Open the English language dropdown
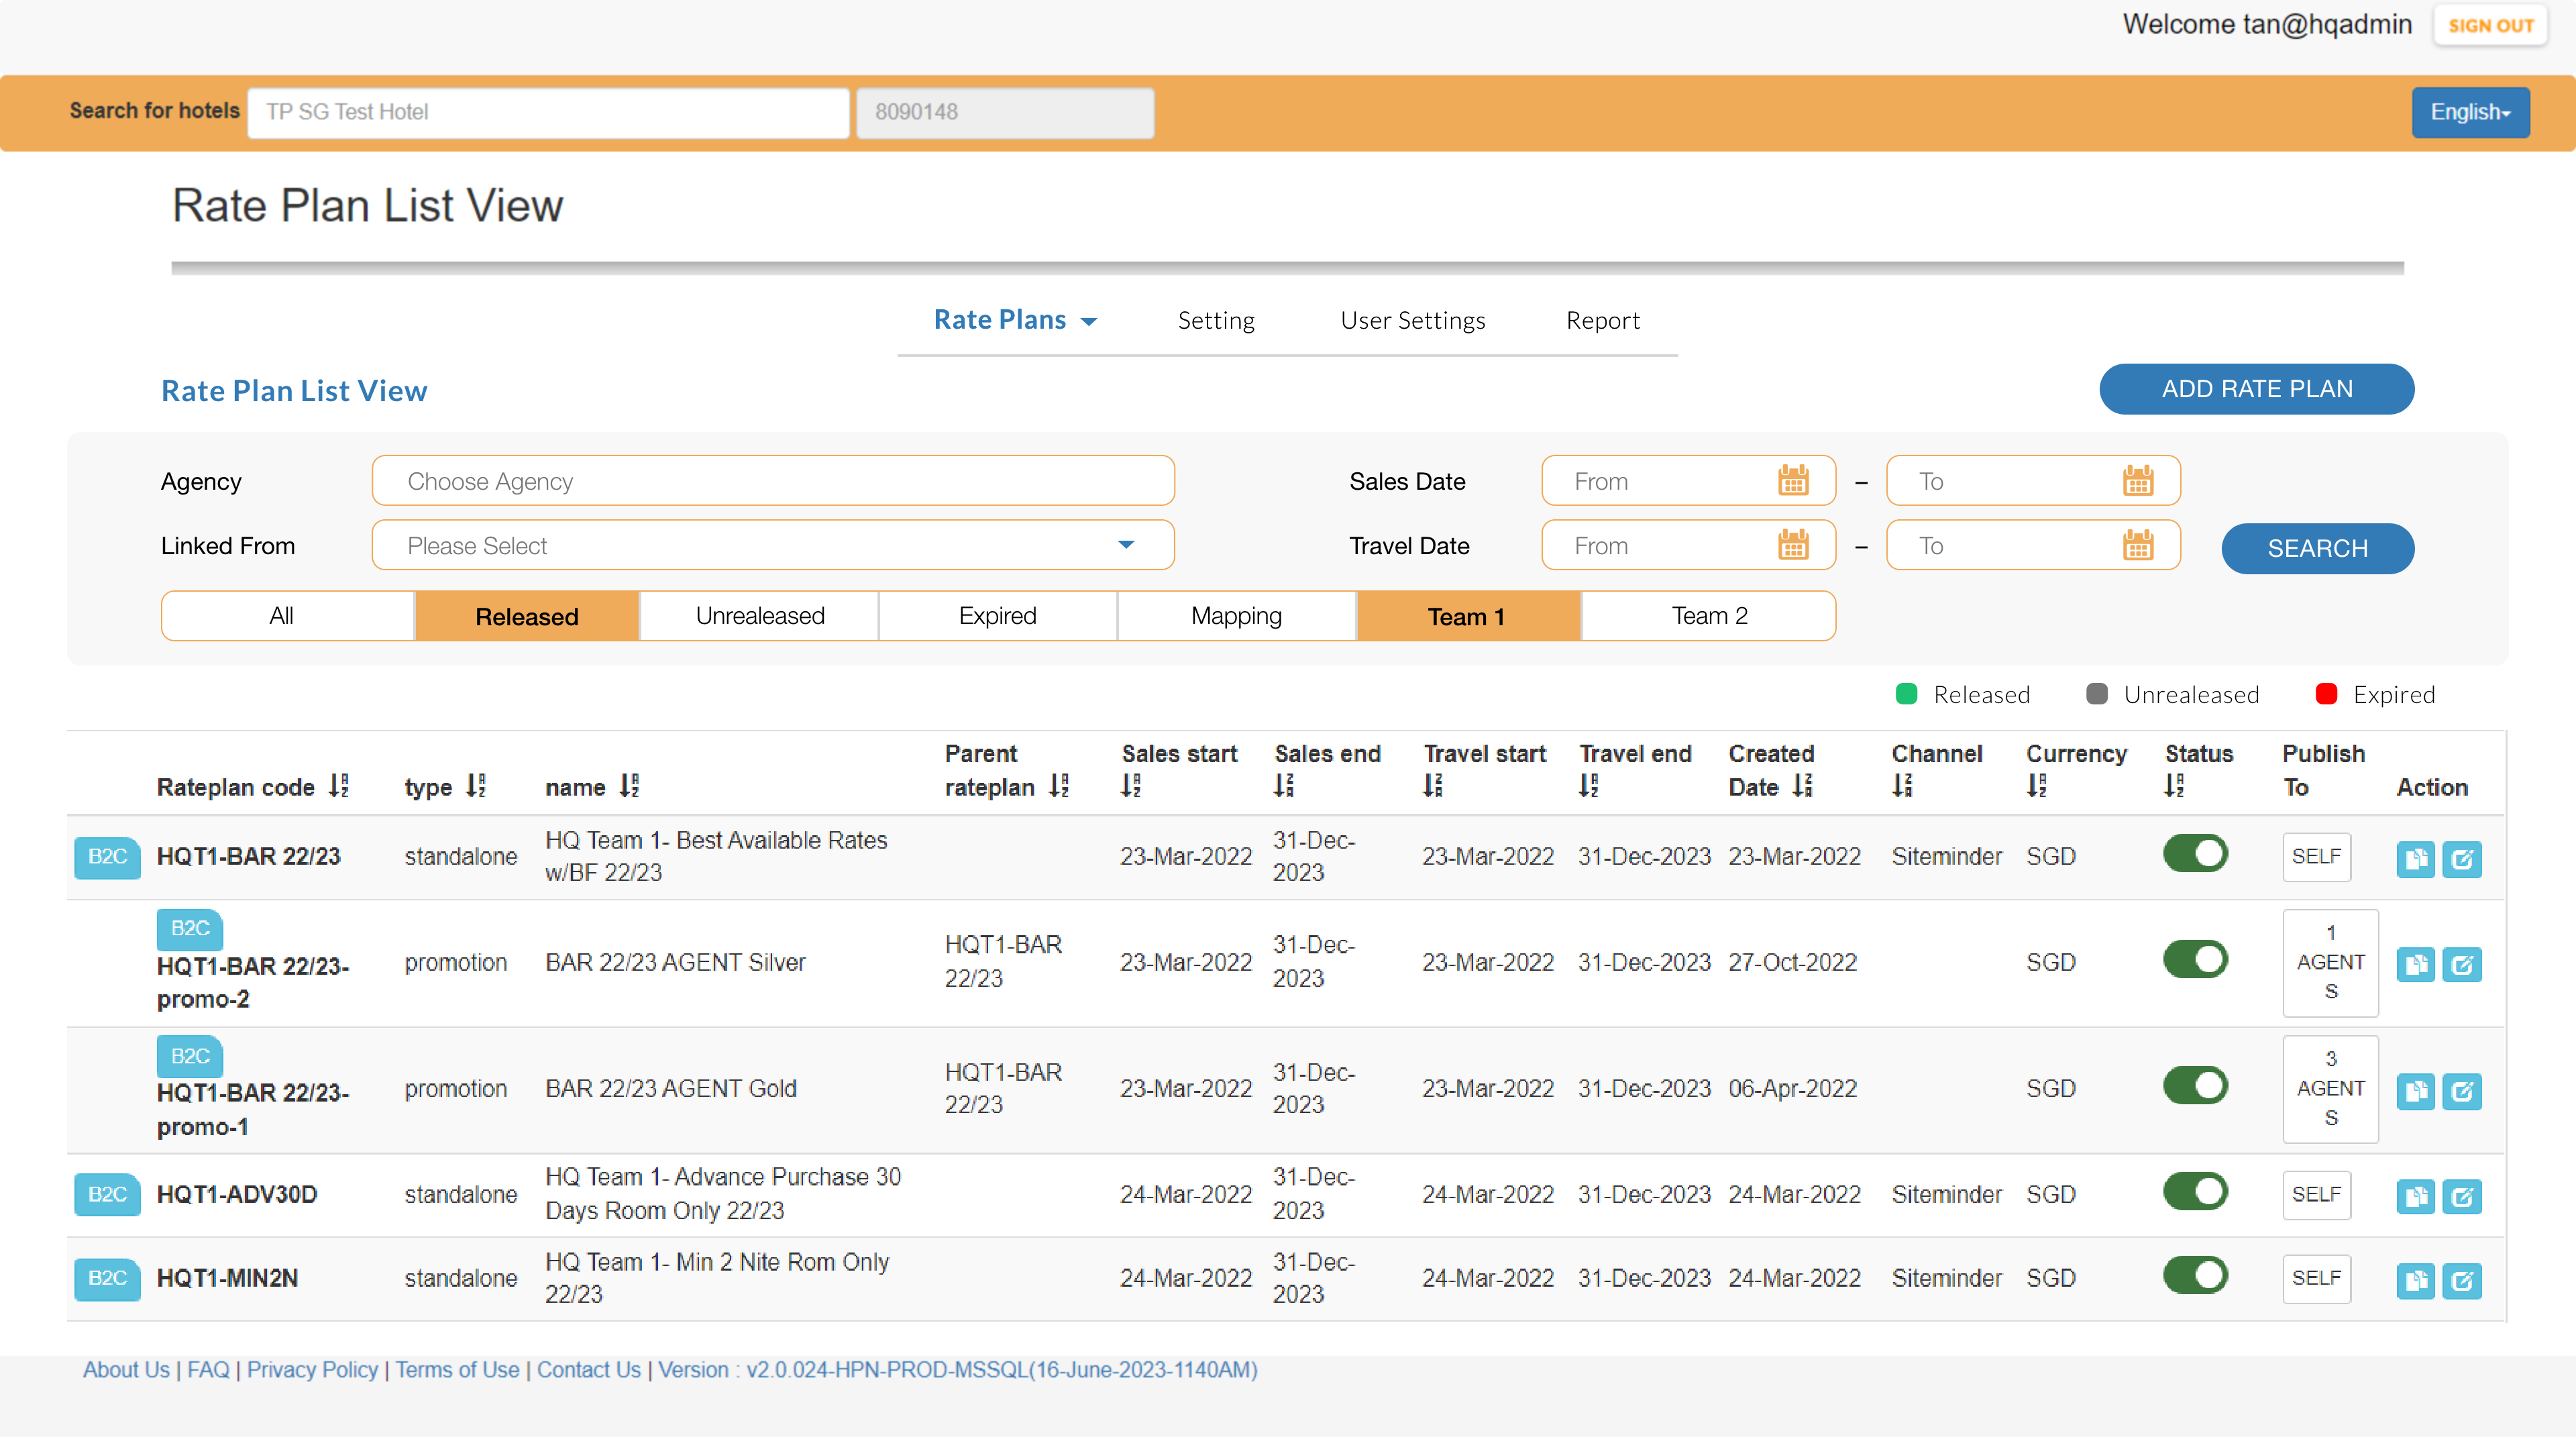2576x1437 pixels. 2470,112
